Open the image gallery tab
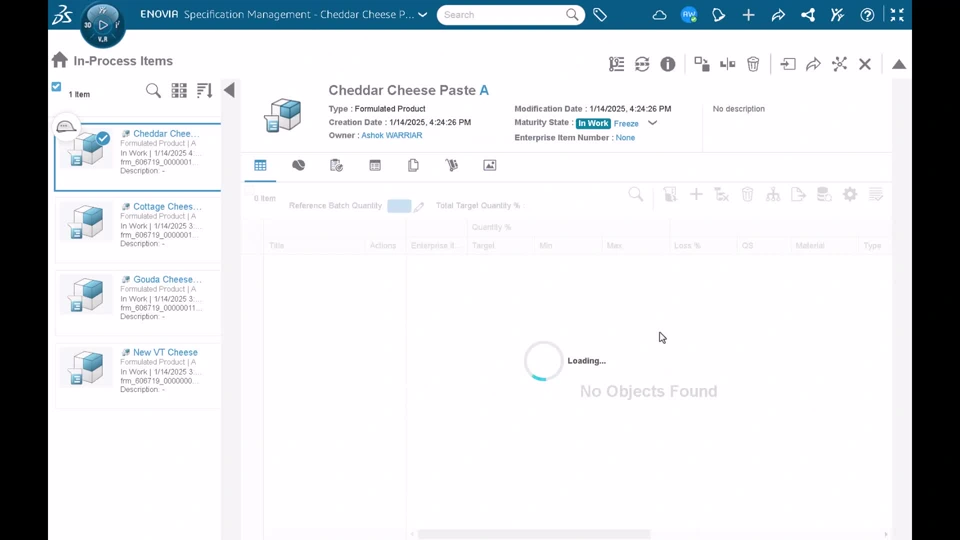The height and width of the screenshot is (540, 960). (x=490, y=165)
